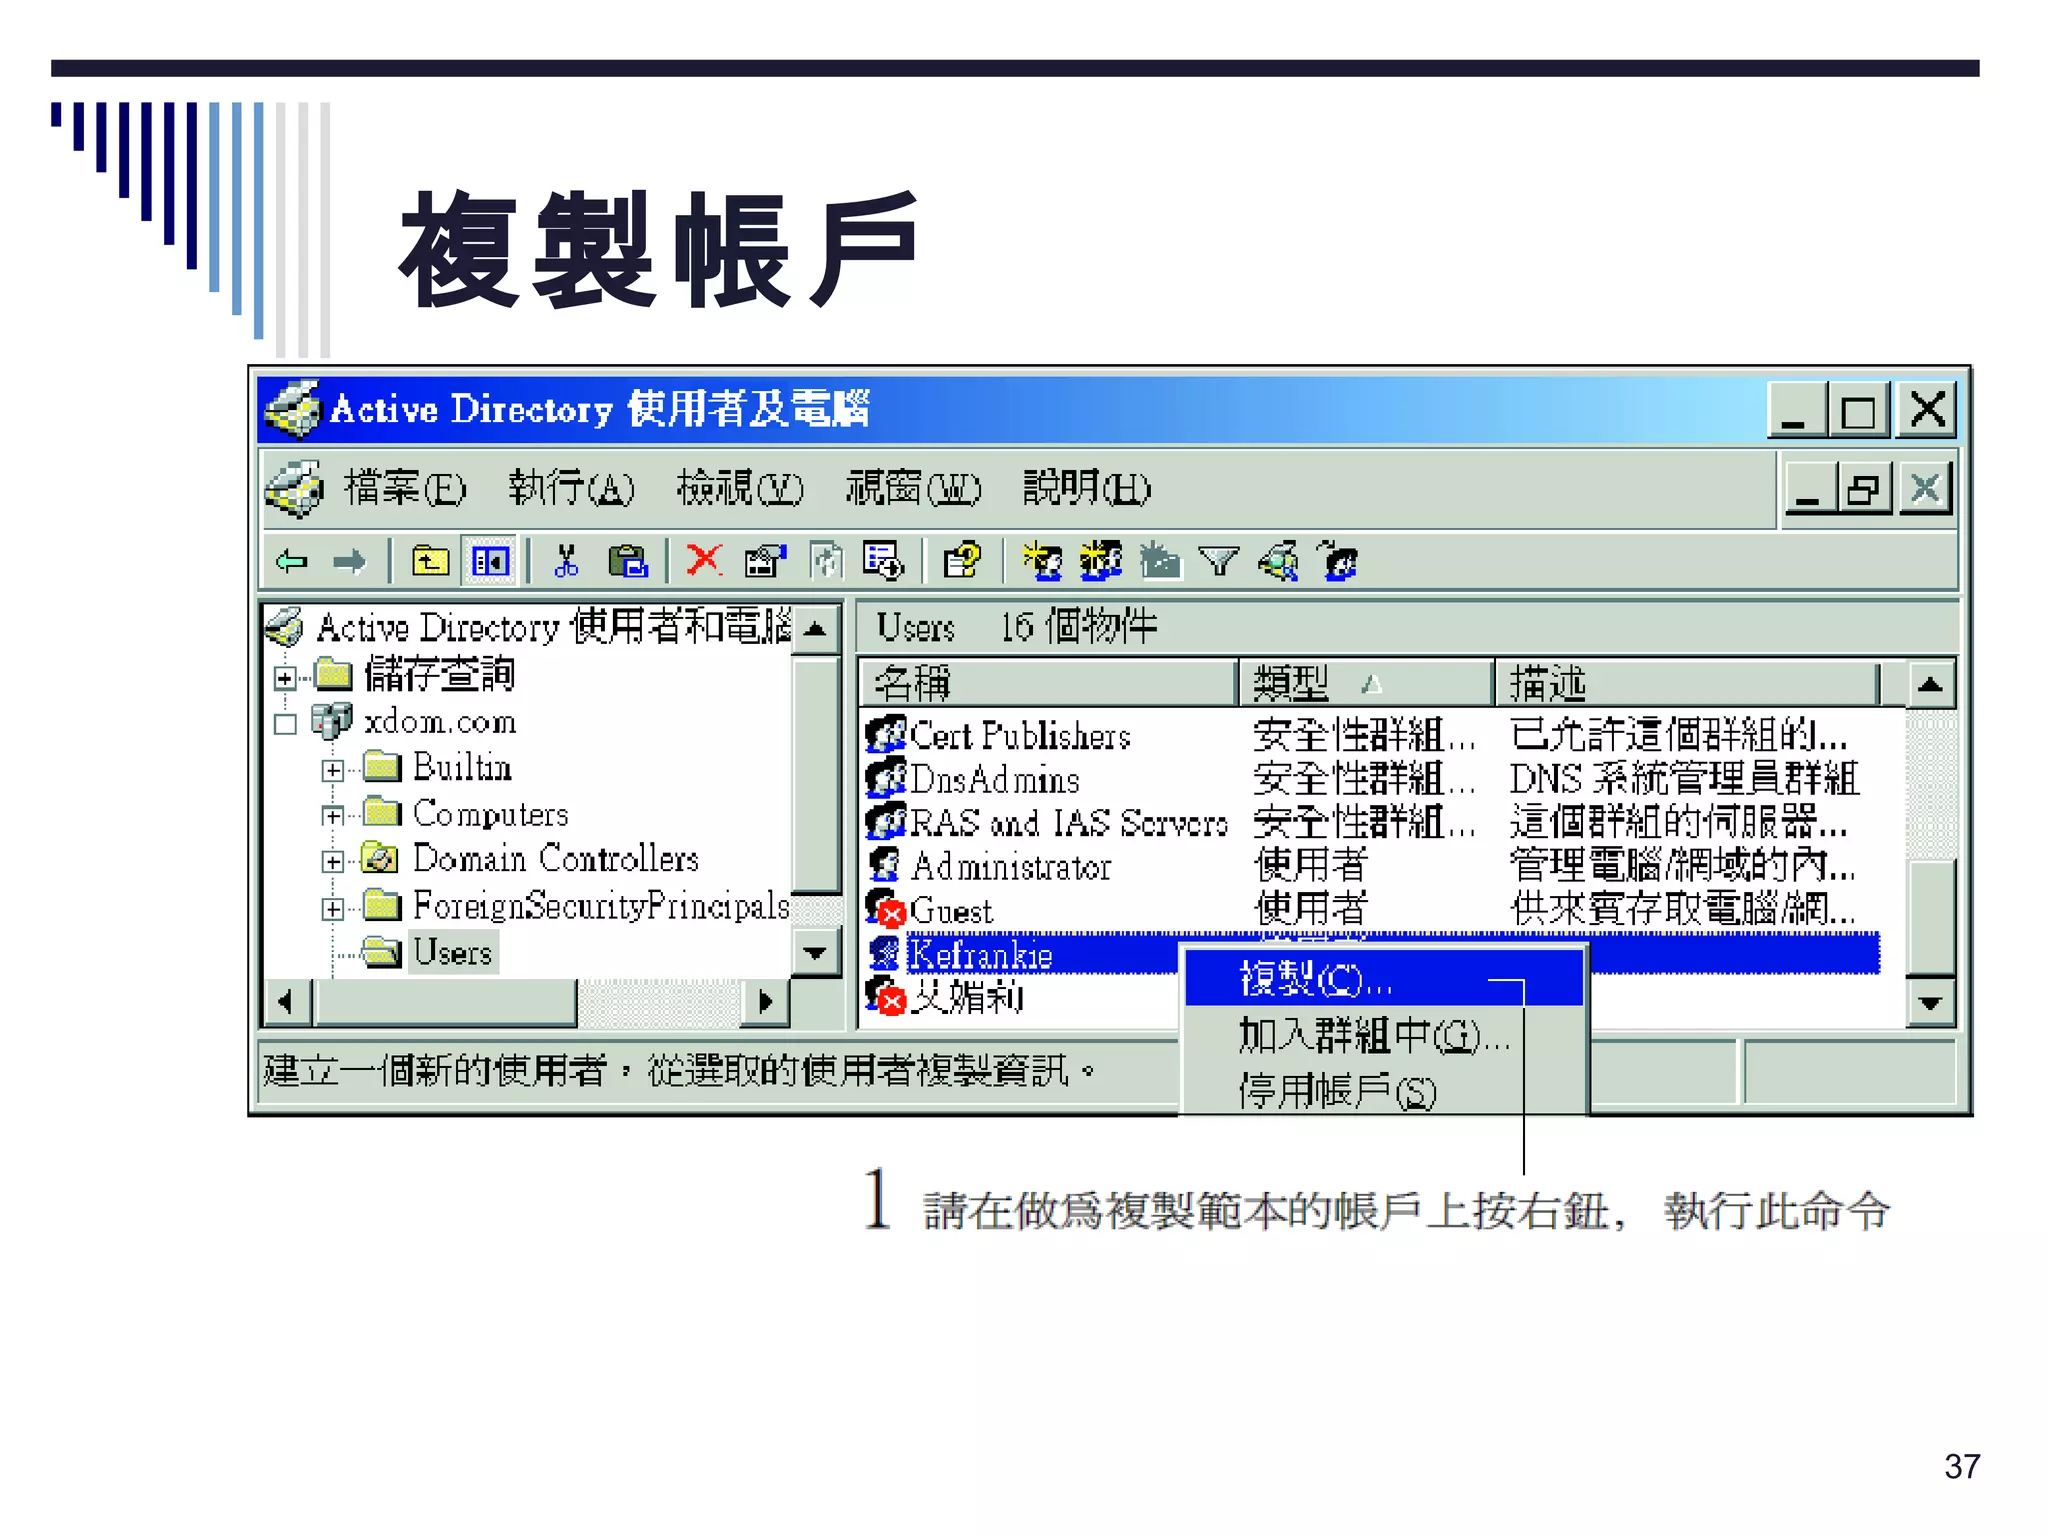Select the DnsAdmins group
Image resolution: width=2048 pixels, height=1536 pixels.
coord(995,779)
